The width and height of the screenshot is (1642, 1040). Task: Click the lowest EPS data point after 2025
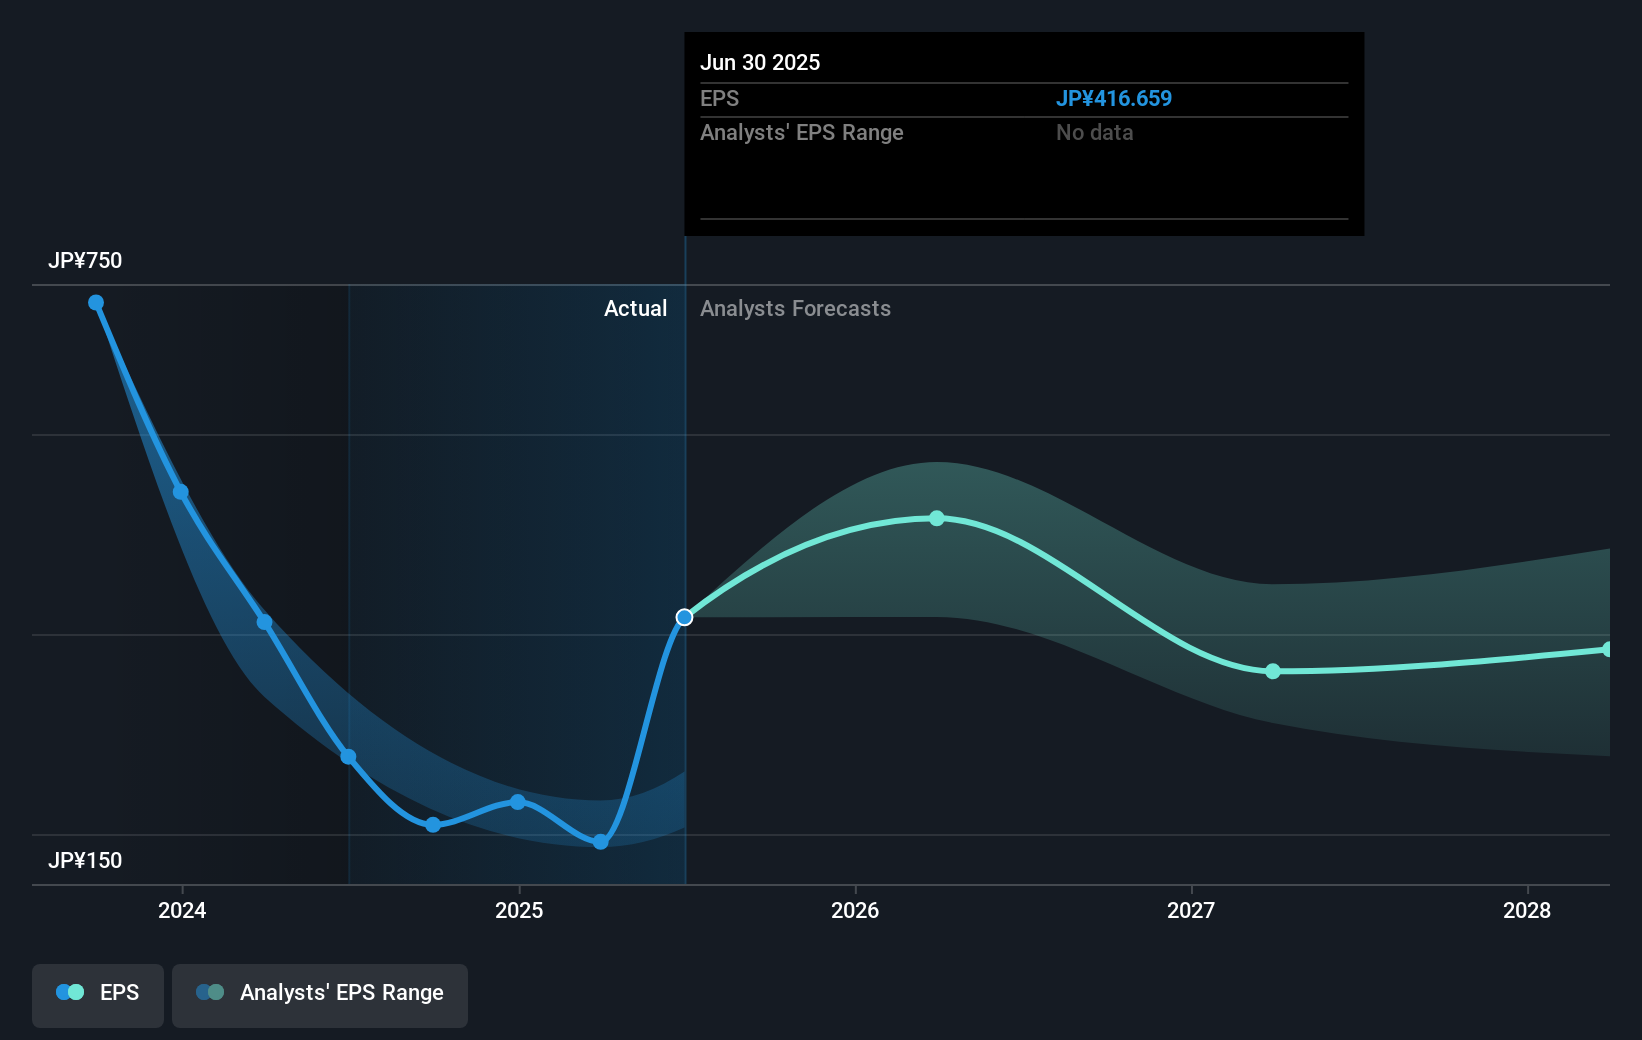(x=600, y=842)
